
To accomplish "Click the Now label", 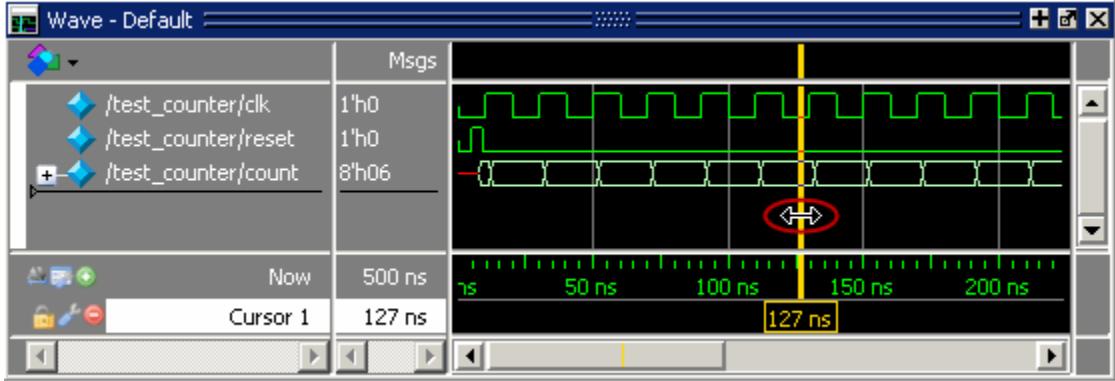I will [x=289, y=277].
